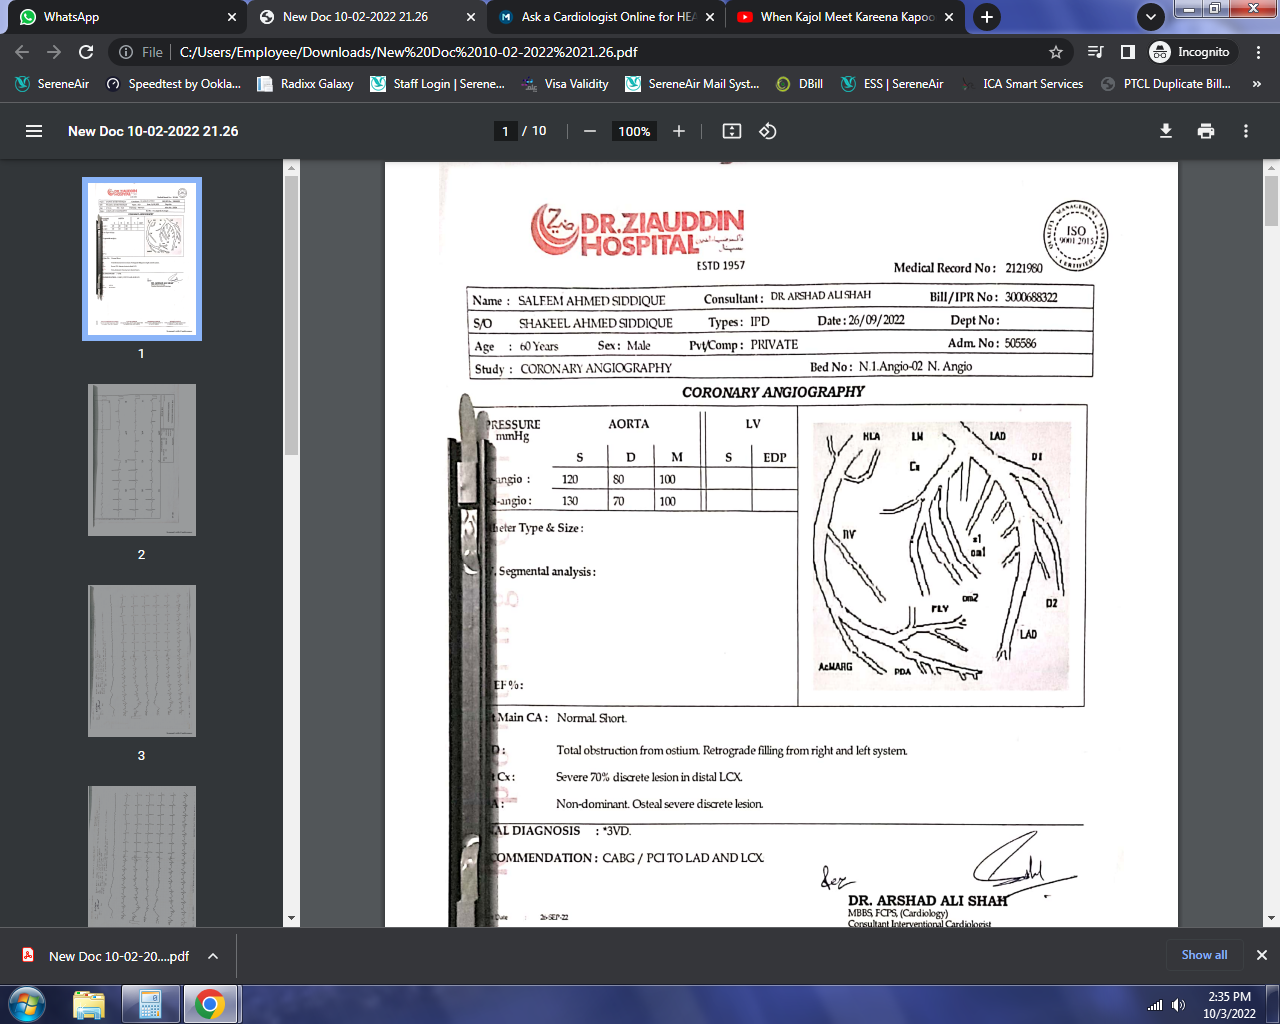
Task: Open the media controls icon in toolbar
Action: click(1096, 52)
